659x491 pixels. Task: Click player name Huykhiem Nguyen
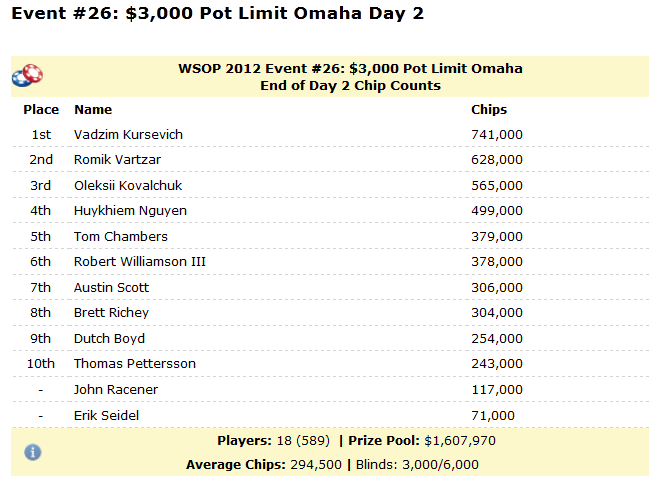[x=130, y=211]
